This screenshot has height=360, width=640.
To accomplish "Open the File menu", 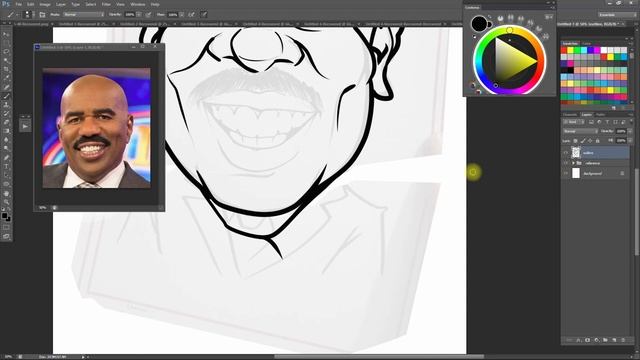I will [x=18, y=4].
